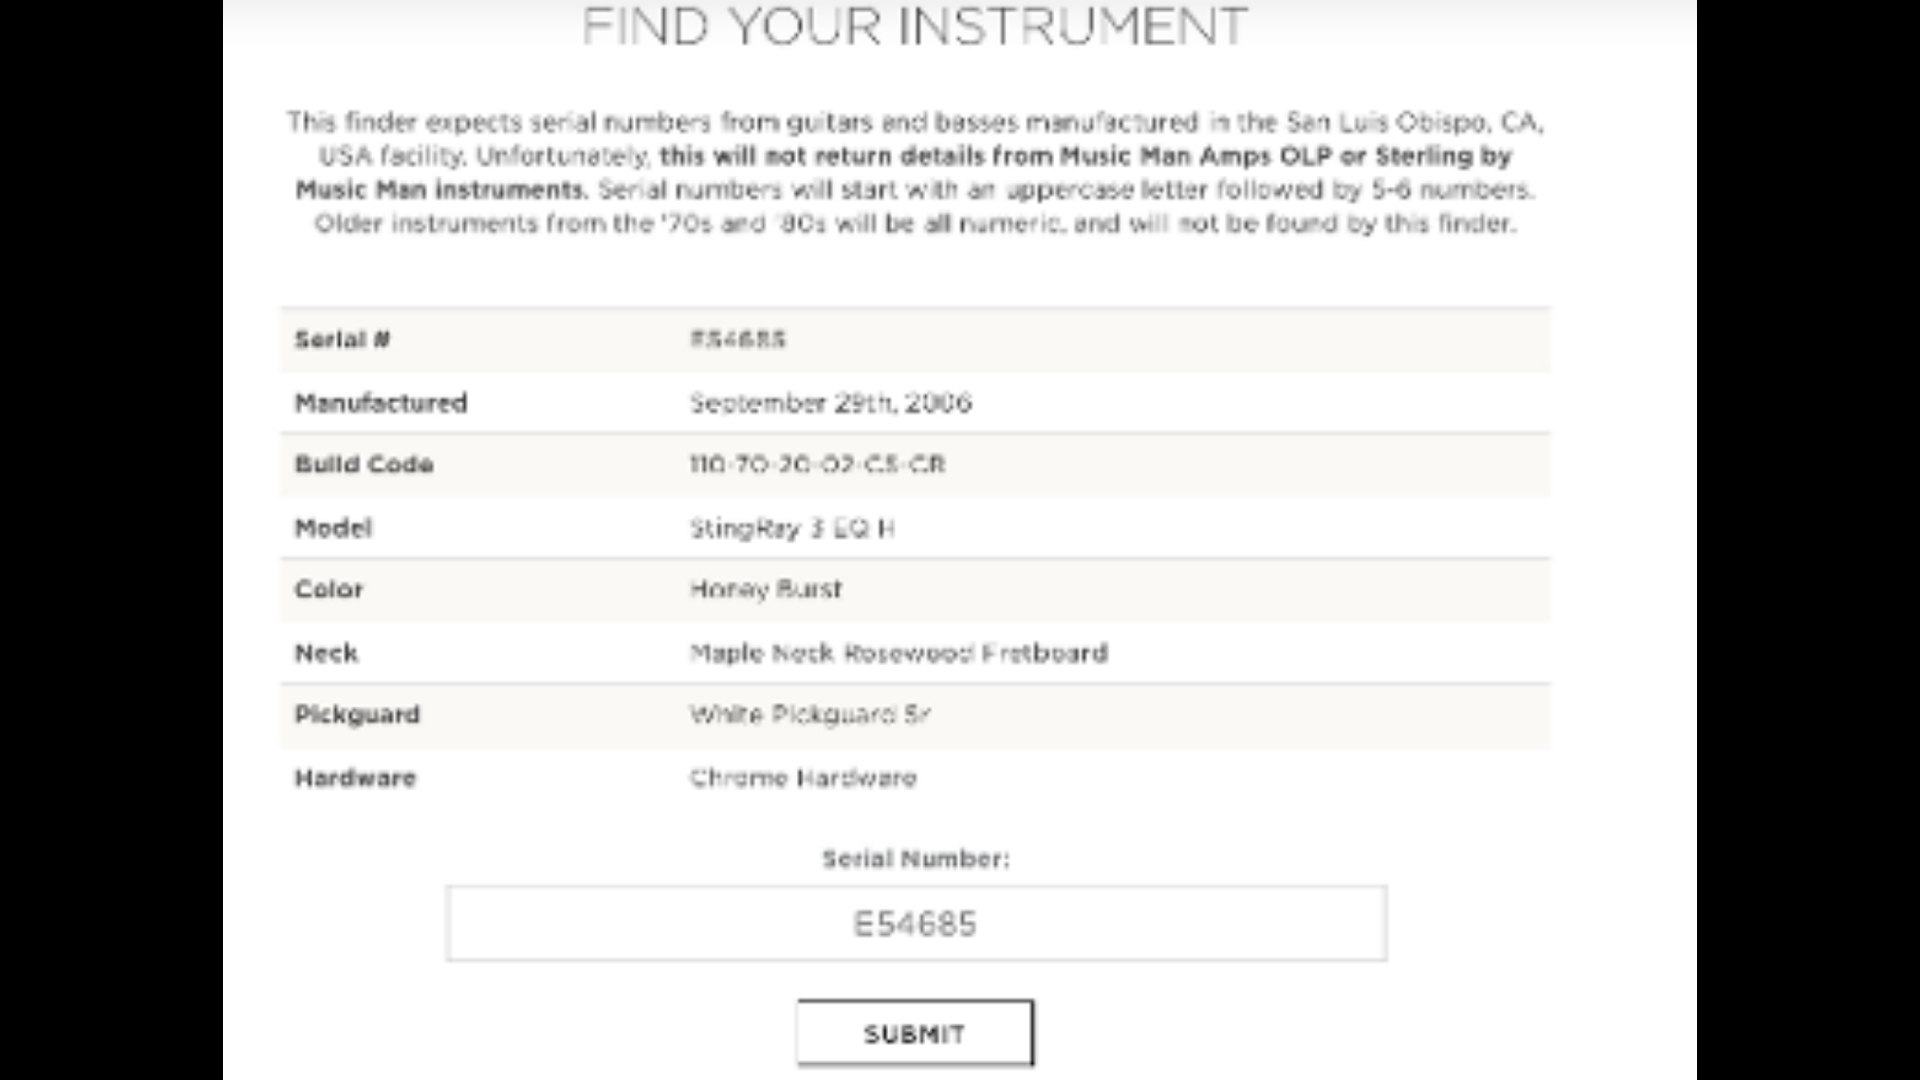
Task: Click the Hardware value Chrome Hardware
Action: [x=803, y=778]
